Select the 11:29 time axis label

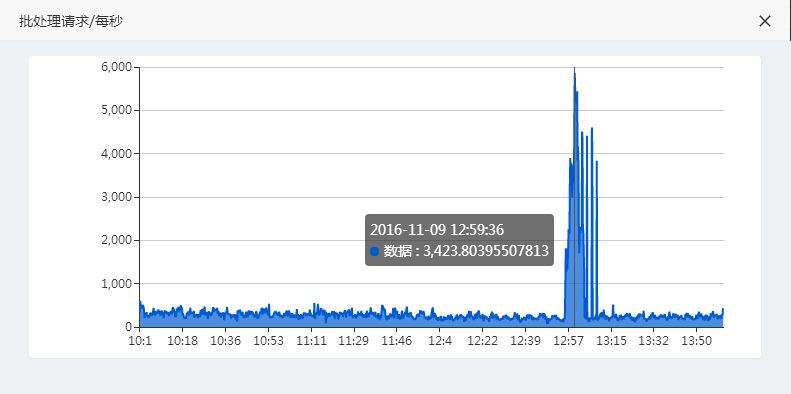(354, 341)
